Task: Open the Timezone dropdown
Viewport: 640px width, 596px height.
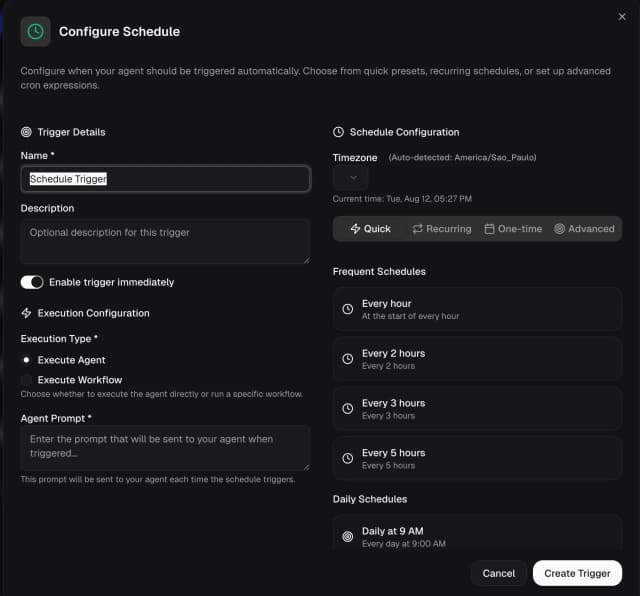Action: (x=350, y=177)
